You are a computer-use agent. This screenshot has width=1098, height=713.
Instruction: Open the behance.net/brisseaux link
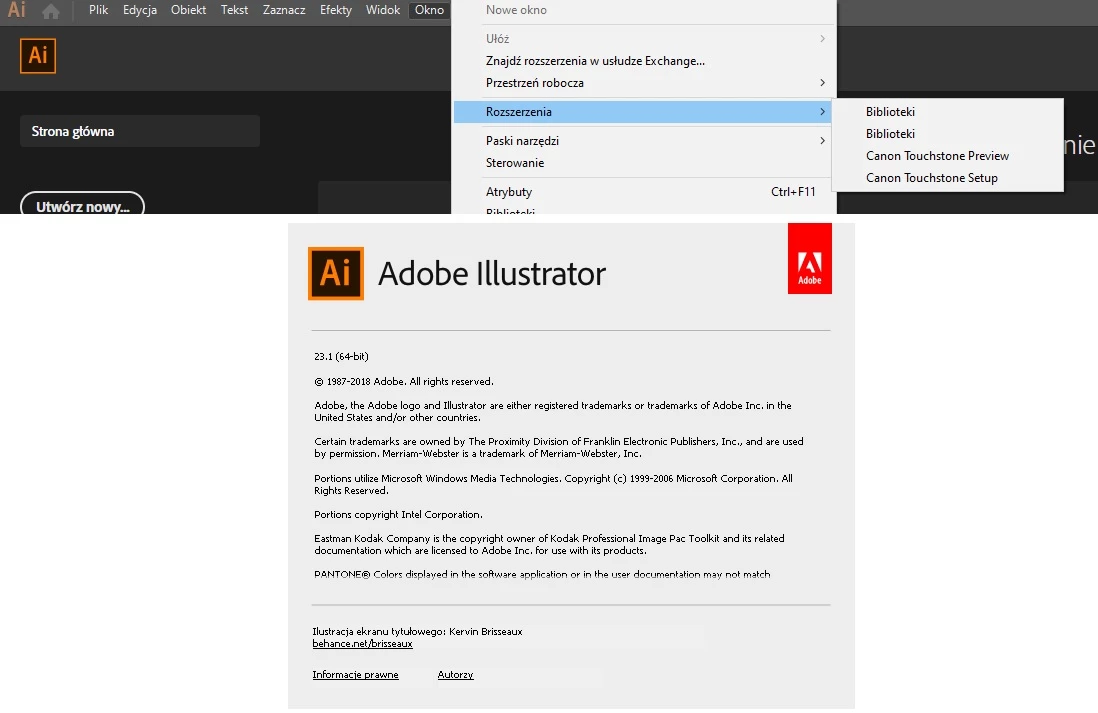tap(362, 644)
